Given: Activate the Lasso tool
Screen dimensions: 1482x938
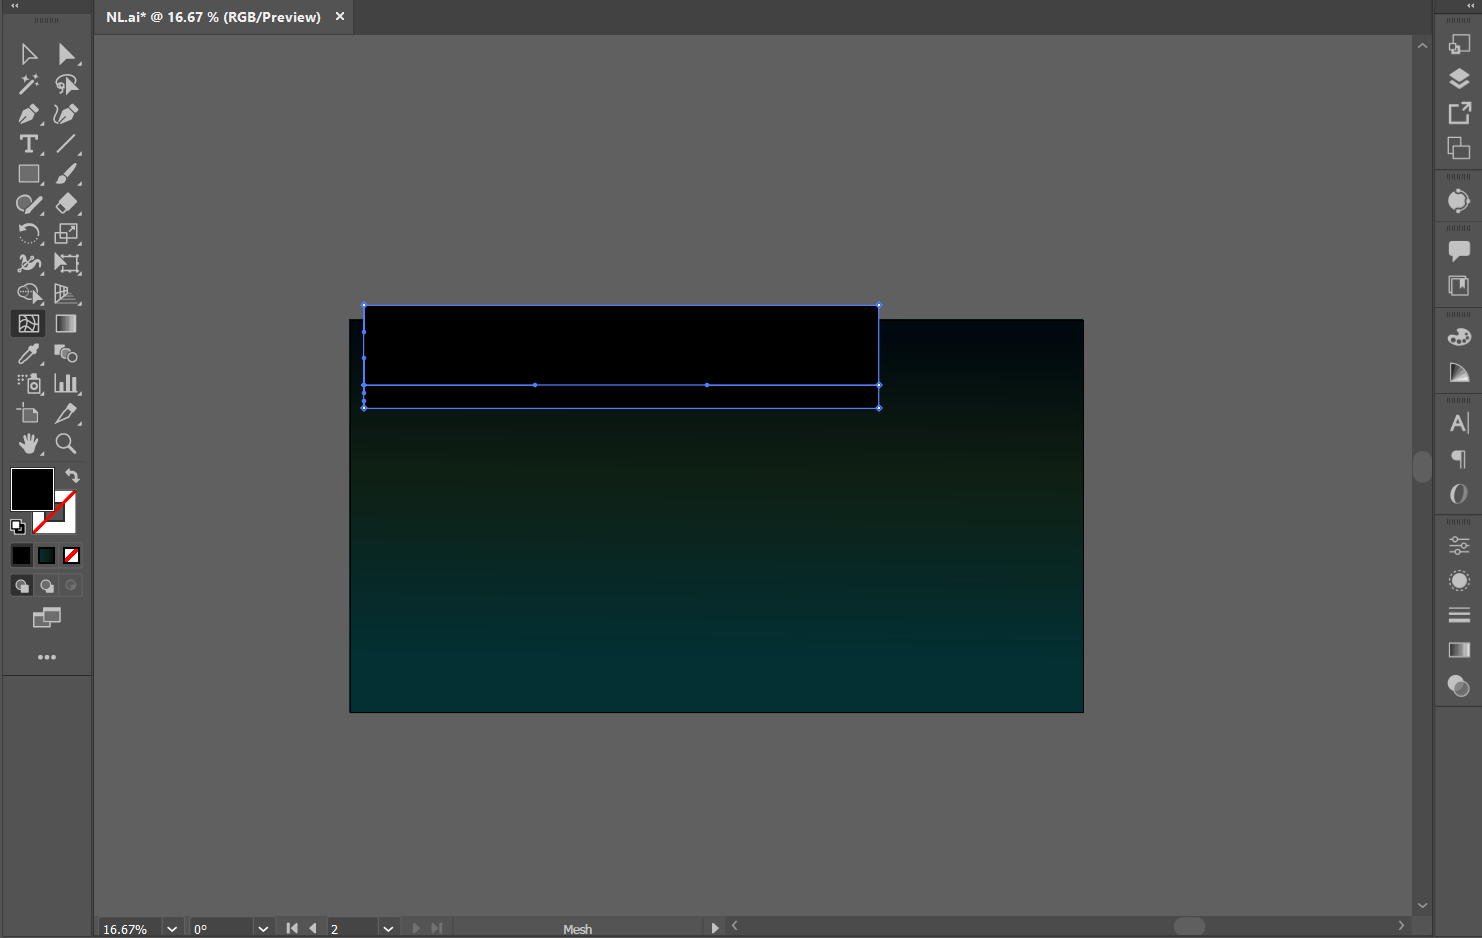Looking at the screenshot, I should (x=66, y=84).
